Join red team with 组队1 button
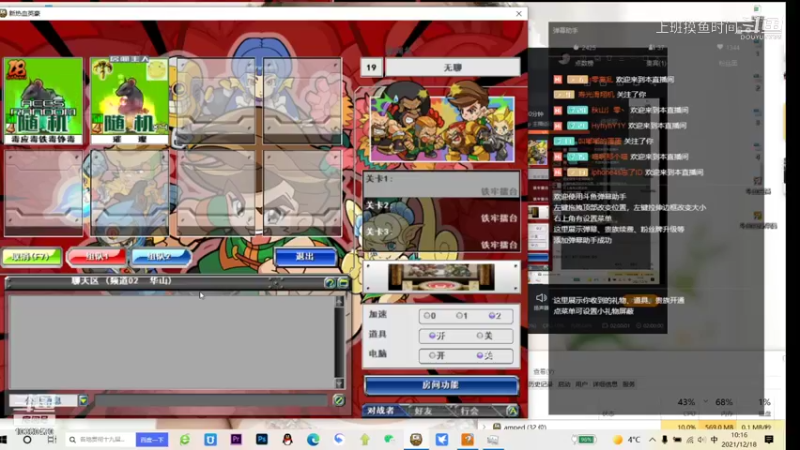800x450 pixels. (96, 257)
